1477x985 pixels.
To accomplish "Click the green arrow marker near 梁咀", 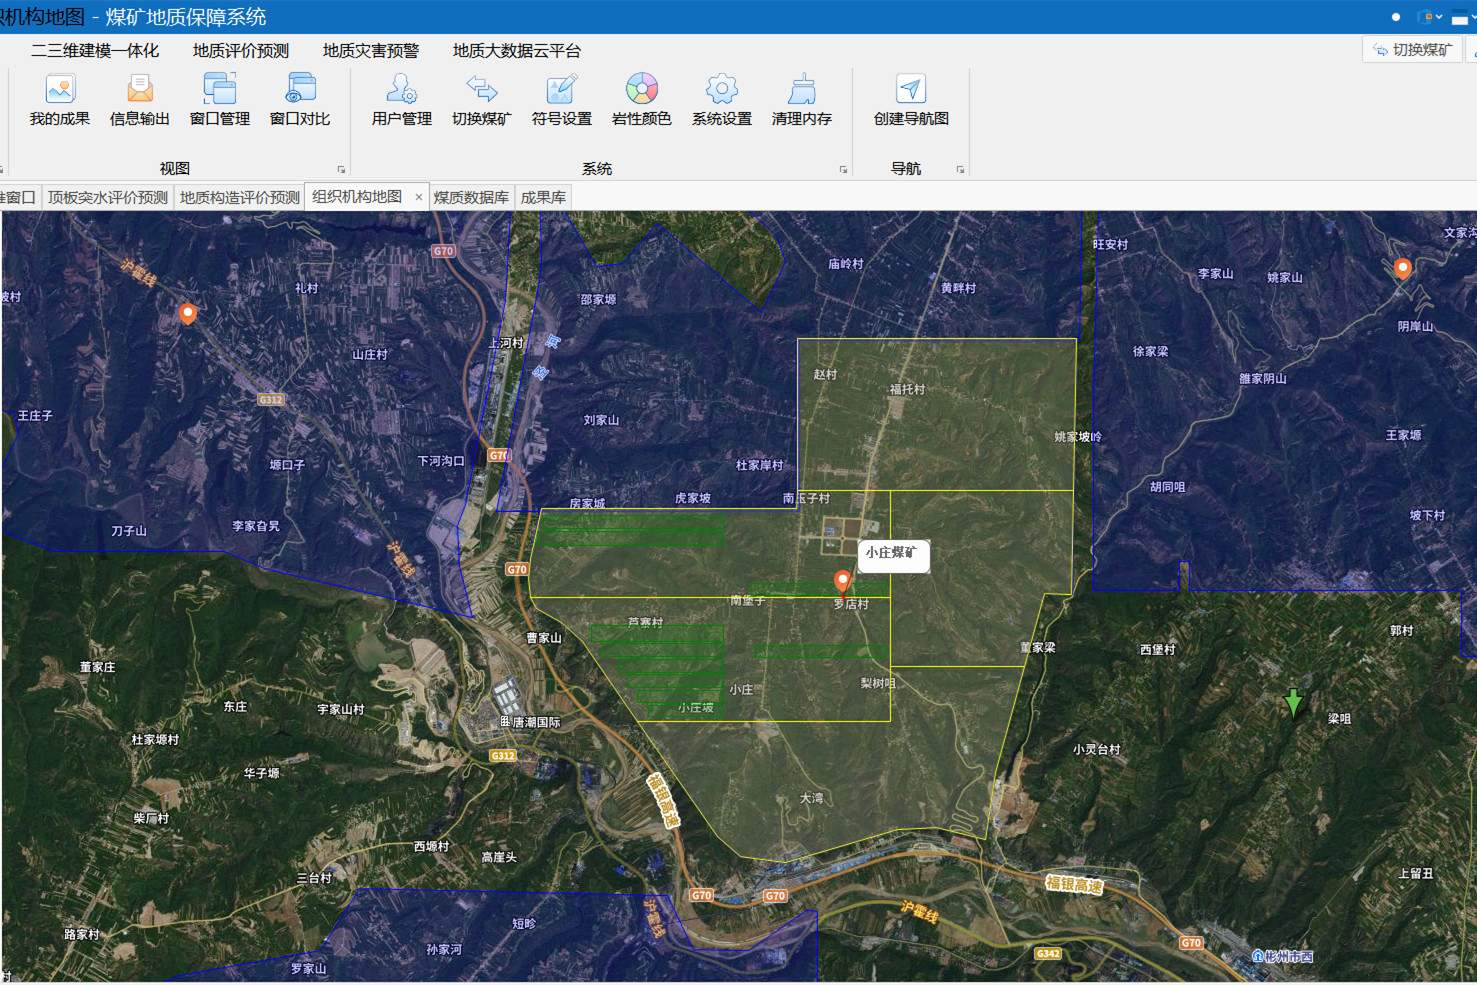I will click(1293, 702).
